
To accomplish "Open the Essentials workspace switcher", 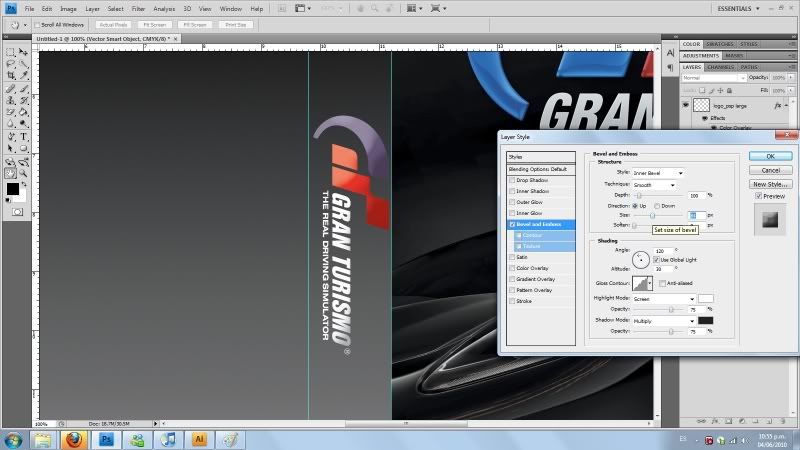I will [x=738, y=9].
